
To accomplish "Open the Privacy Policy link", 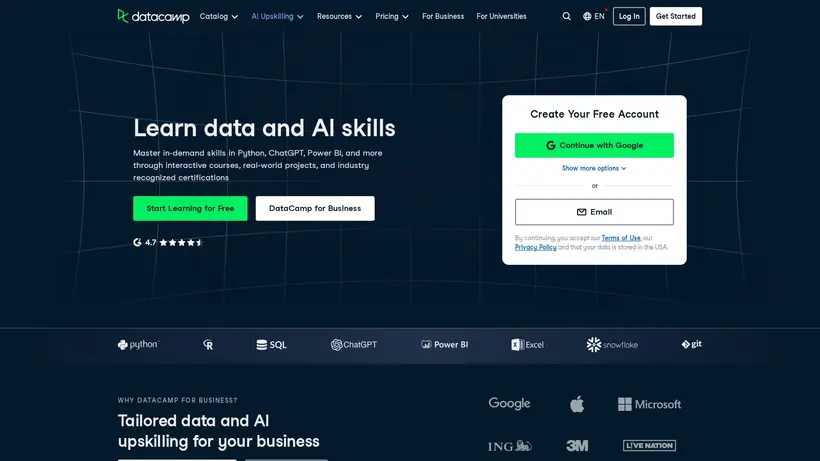I will pyautogui.click(x=536, y=247).
